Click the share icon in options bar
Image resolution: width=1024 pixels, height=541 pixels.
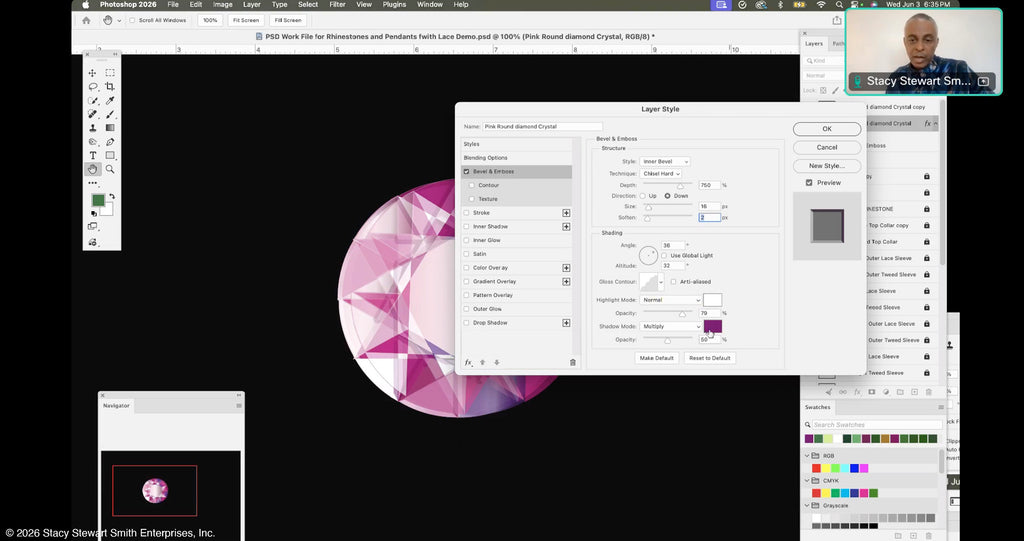(x=837, y=20)
